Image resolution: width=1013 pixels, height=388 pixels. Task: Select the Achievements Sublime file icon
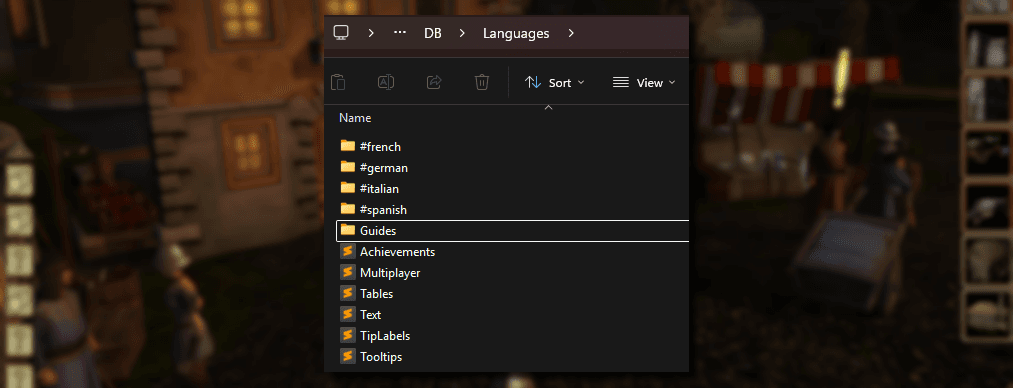[348, 251]
